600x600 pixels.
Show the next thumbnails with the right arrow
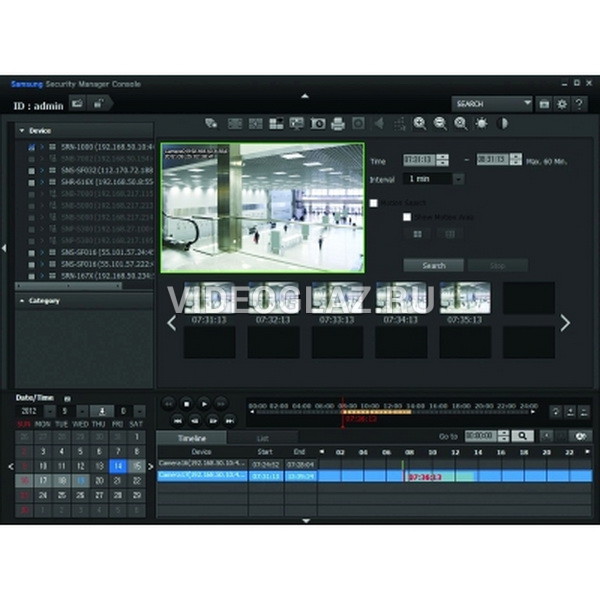click(565, 323)
